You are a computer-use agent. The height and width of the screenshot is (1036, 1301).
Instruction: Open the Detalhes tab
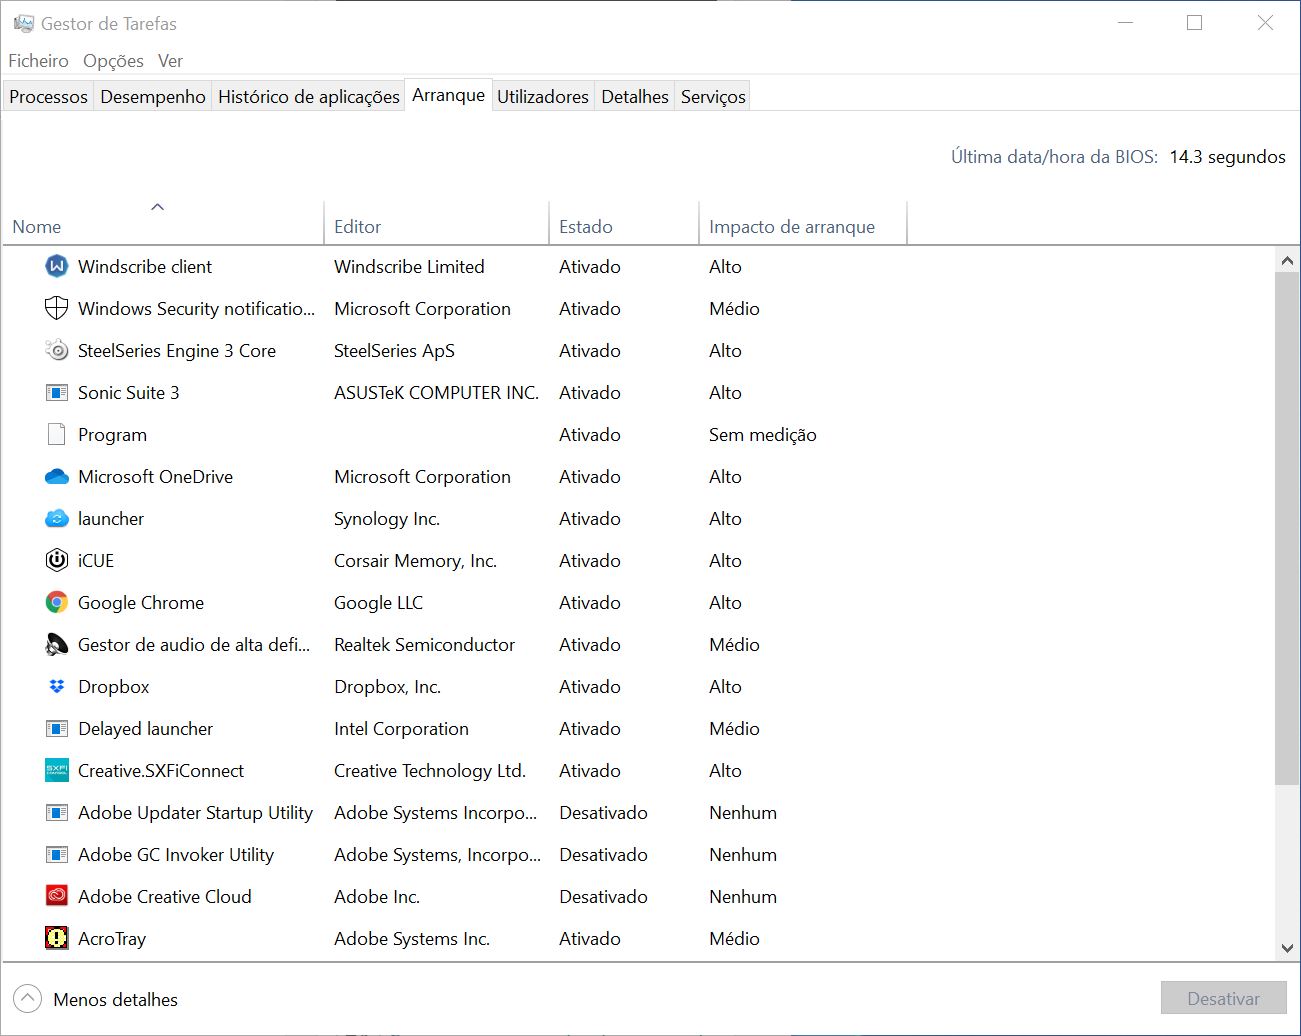634,96
